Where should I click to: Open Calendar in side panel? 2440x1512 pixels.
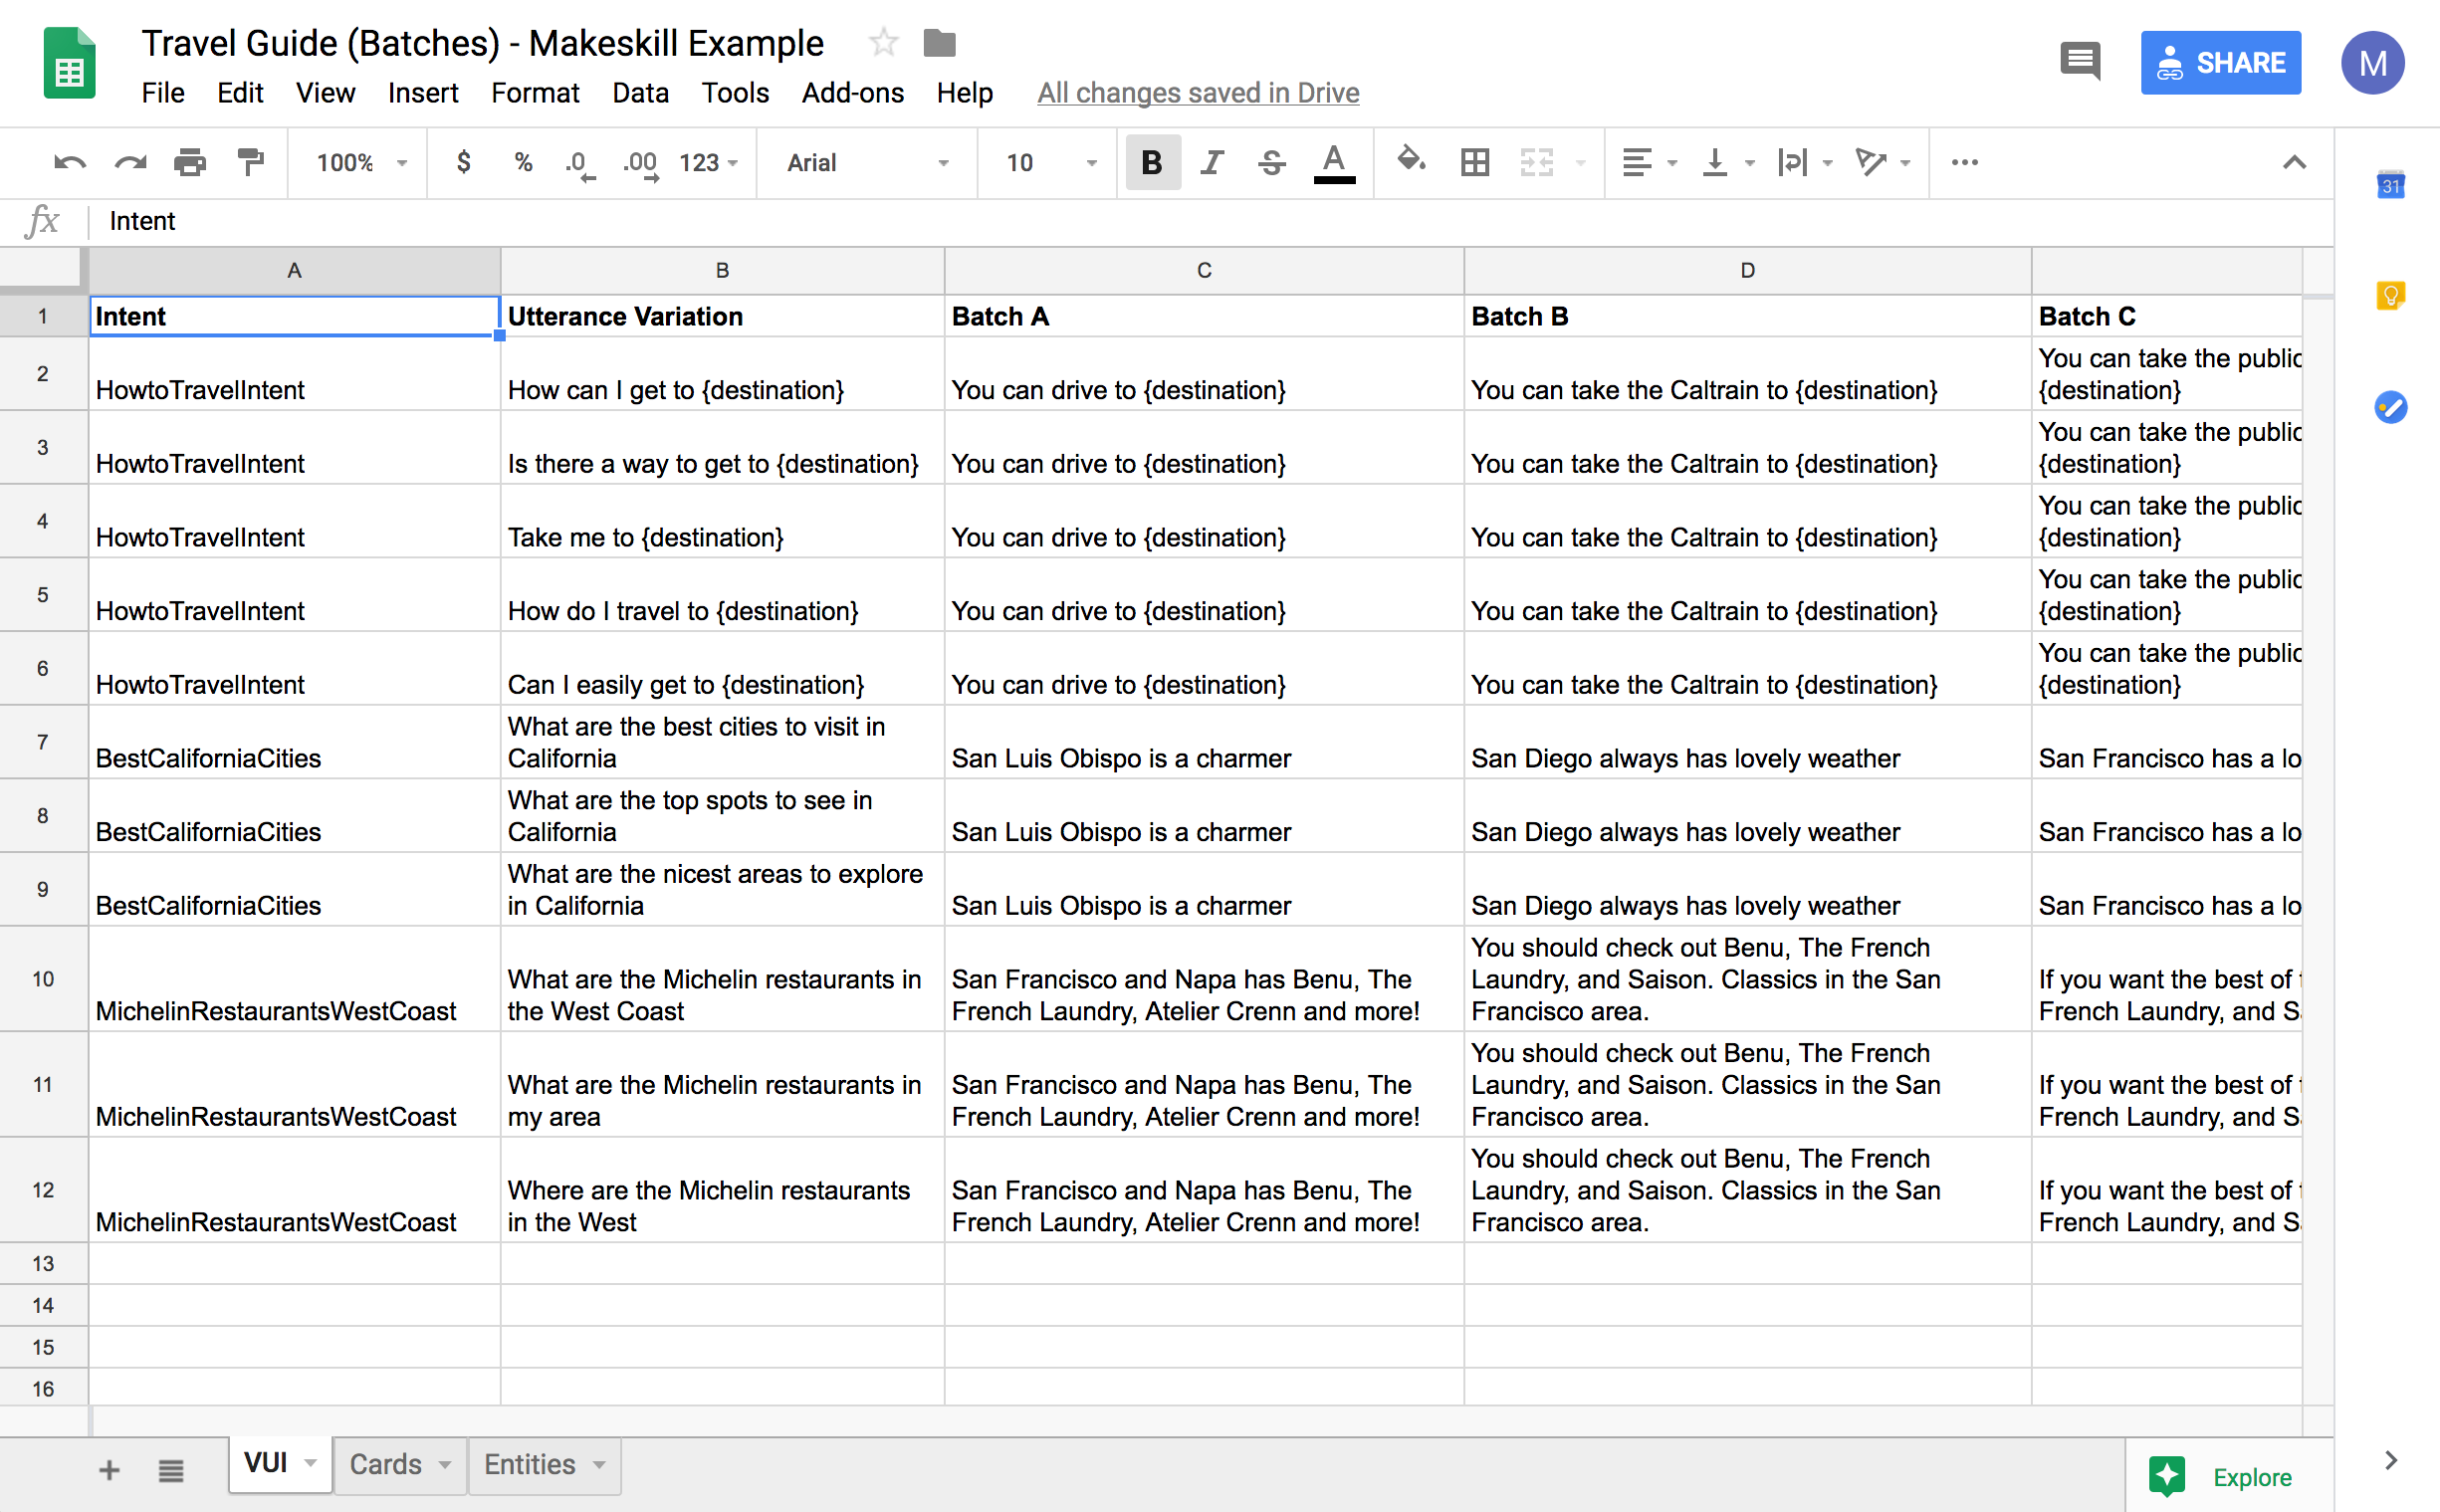2390,185
